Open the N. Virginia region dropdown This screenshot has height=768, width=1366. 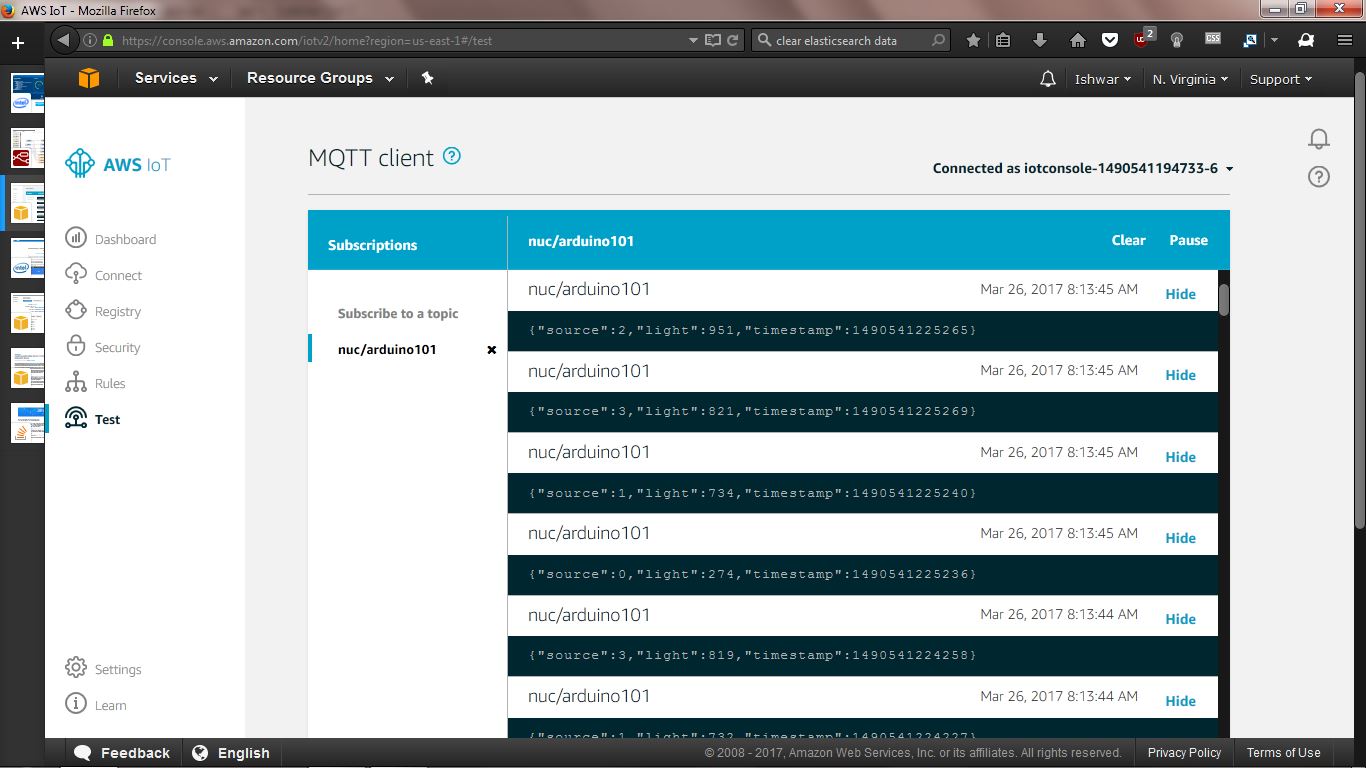1190,79
